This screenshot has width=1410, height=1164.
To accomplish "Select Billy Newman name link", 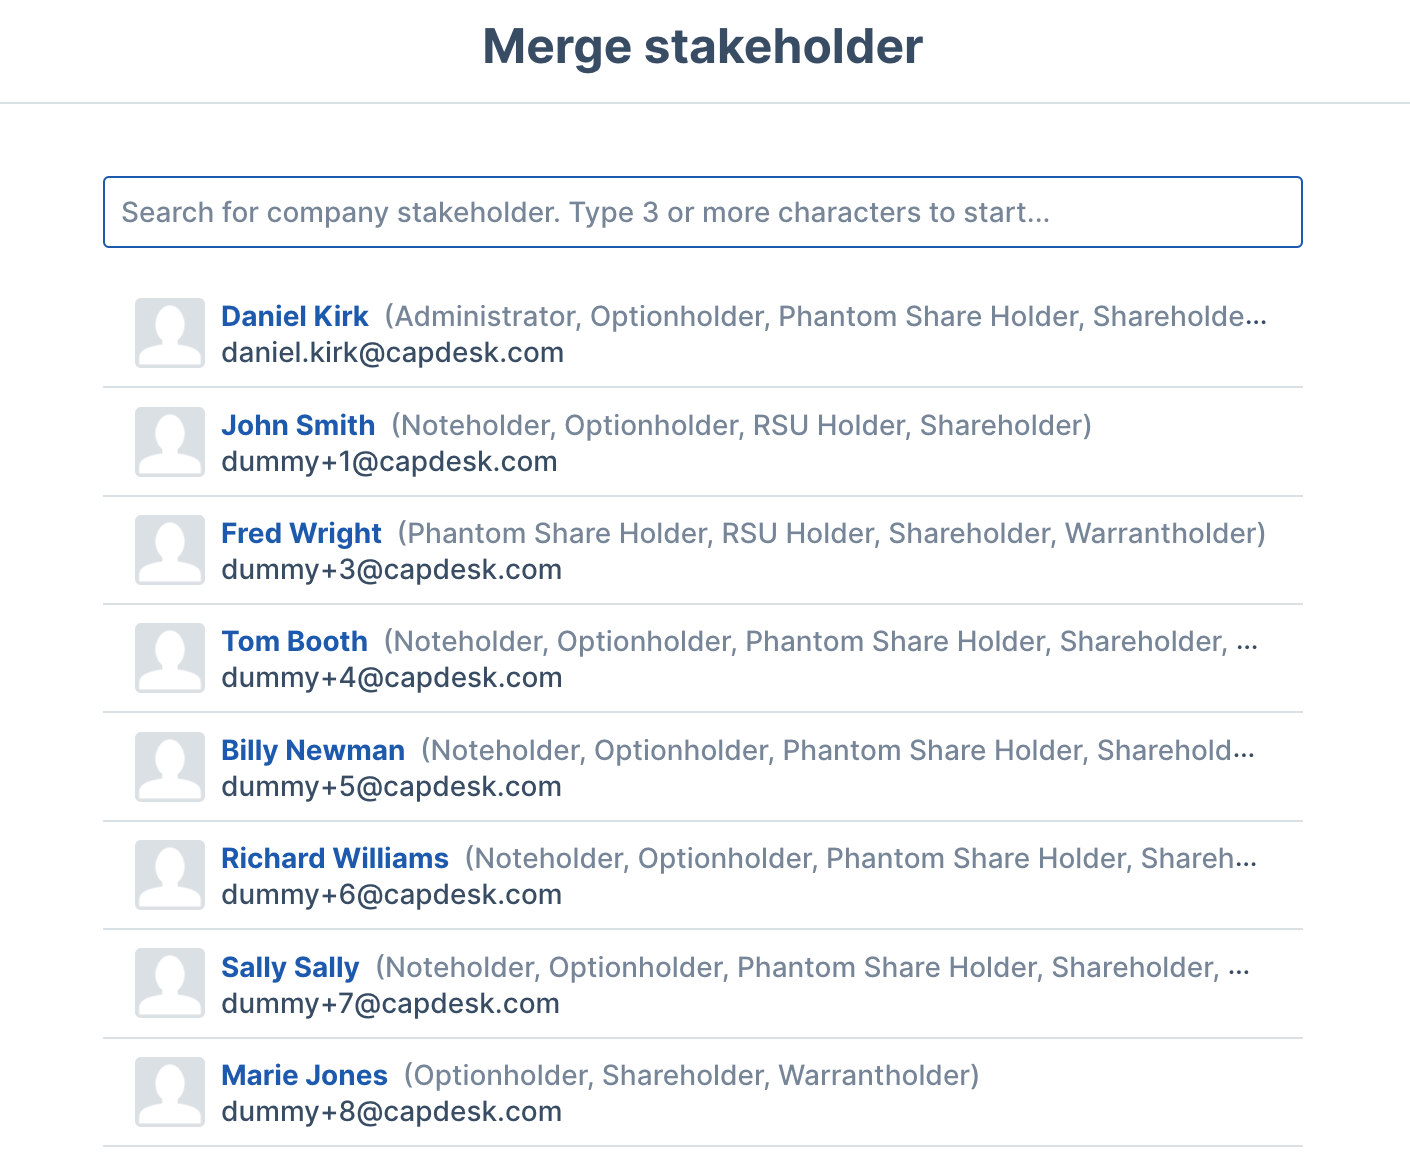I will pos(313,750).
